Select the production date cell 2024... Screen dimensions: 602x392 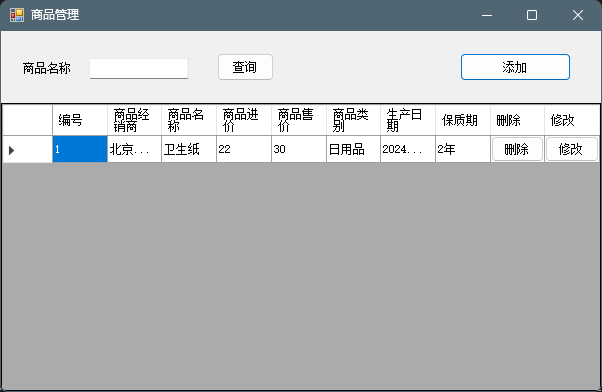coord(408,149)
